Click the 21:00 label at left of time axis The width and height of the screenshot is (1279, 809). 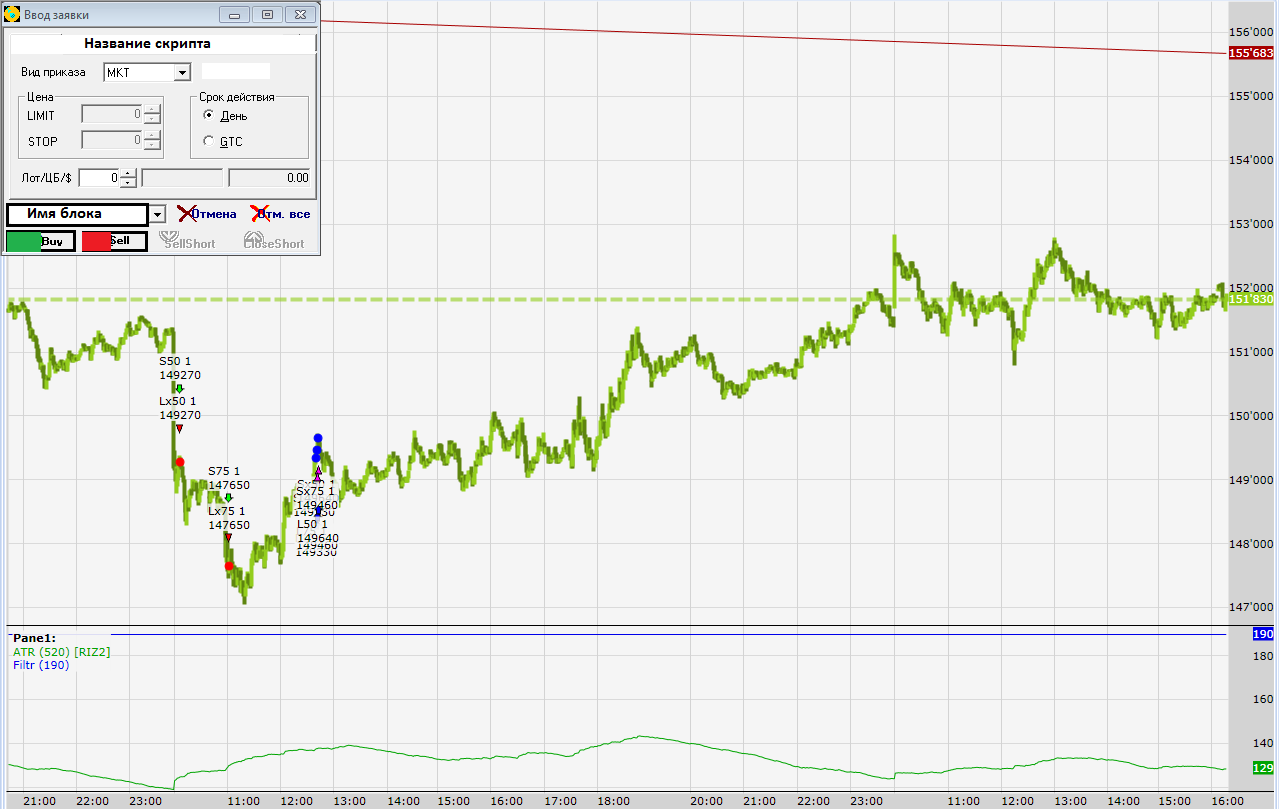[x=39, y=801]
